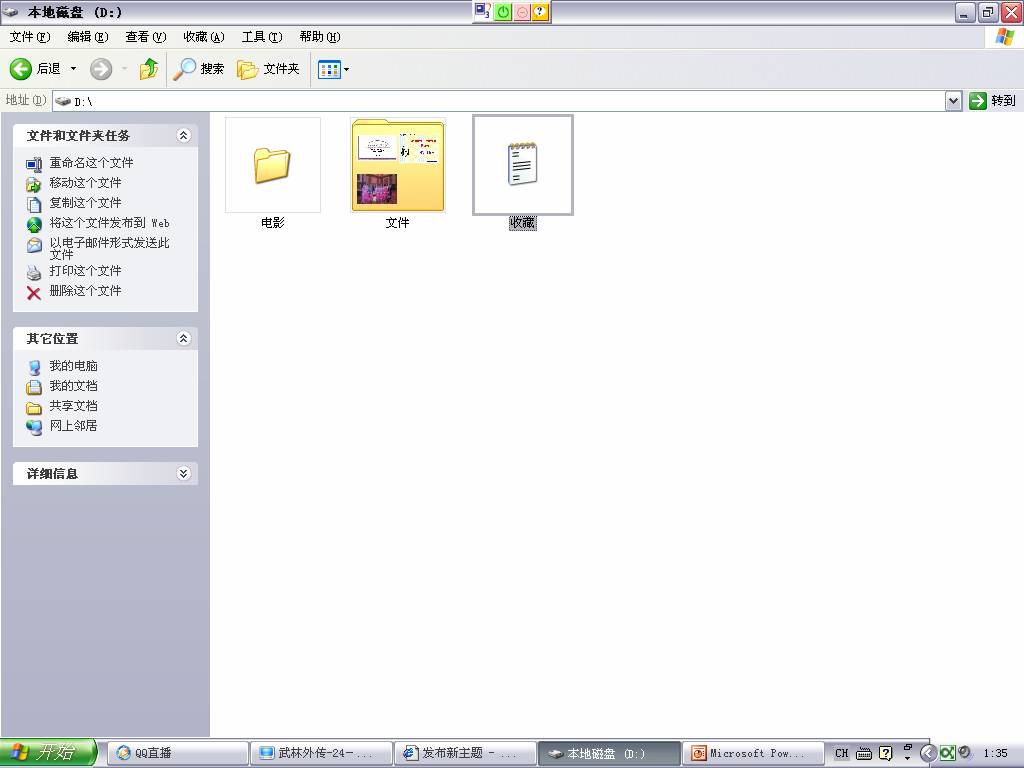Image resolution: width=1024 pixels, height=768 pixels.
Task: Click the keyboard icon in language bar
Action: (x=864, y=754)
